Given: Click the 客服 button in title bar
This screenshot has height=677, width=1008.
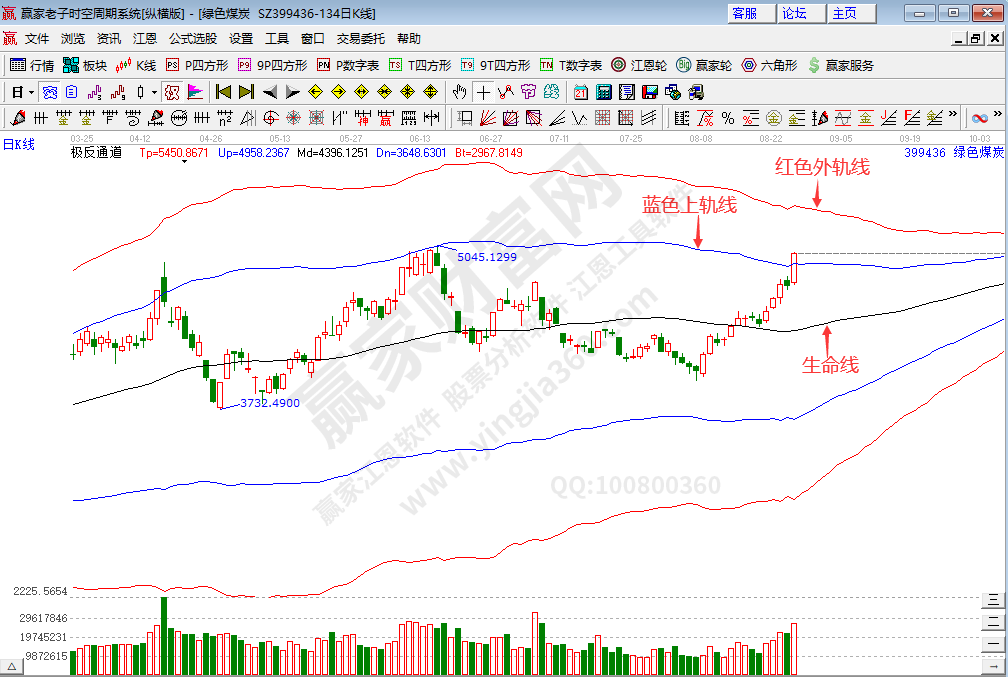Looking at the screenshot, I should (745, 13).
